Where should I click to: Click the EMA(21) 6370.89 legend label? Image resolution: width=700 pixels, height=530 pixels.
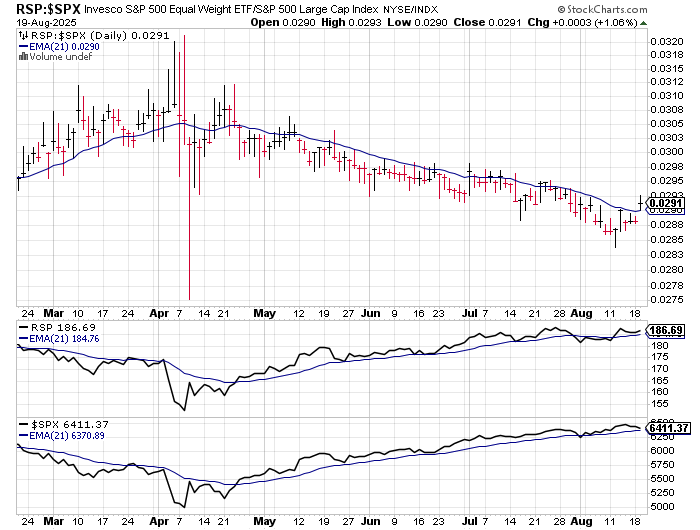67,435
